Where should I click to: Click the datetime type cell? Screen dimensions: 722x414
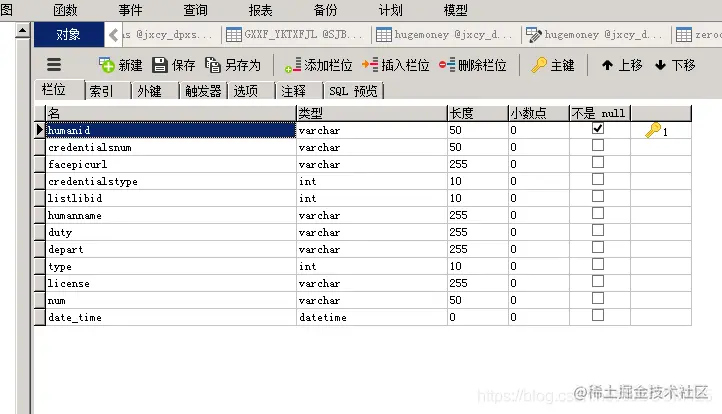pos(372,317)
